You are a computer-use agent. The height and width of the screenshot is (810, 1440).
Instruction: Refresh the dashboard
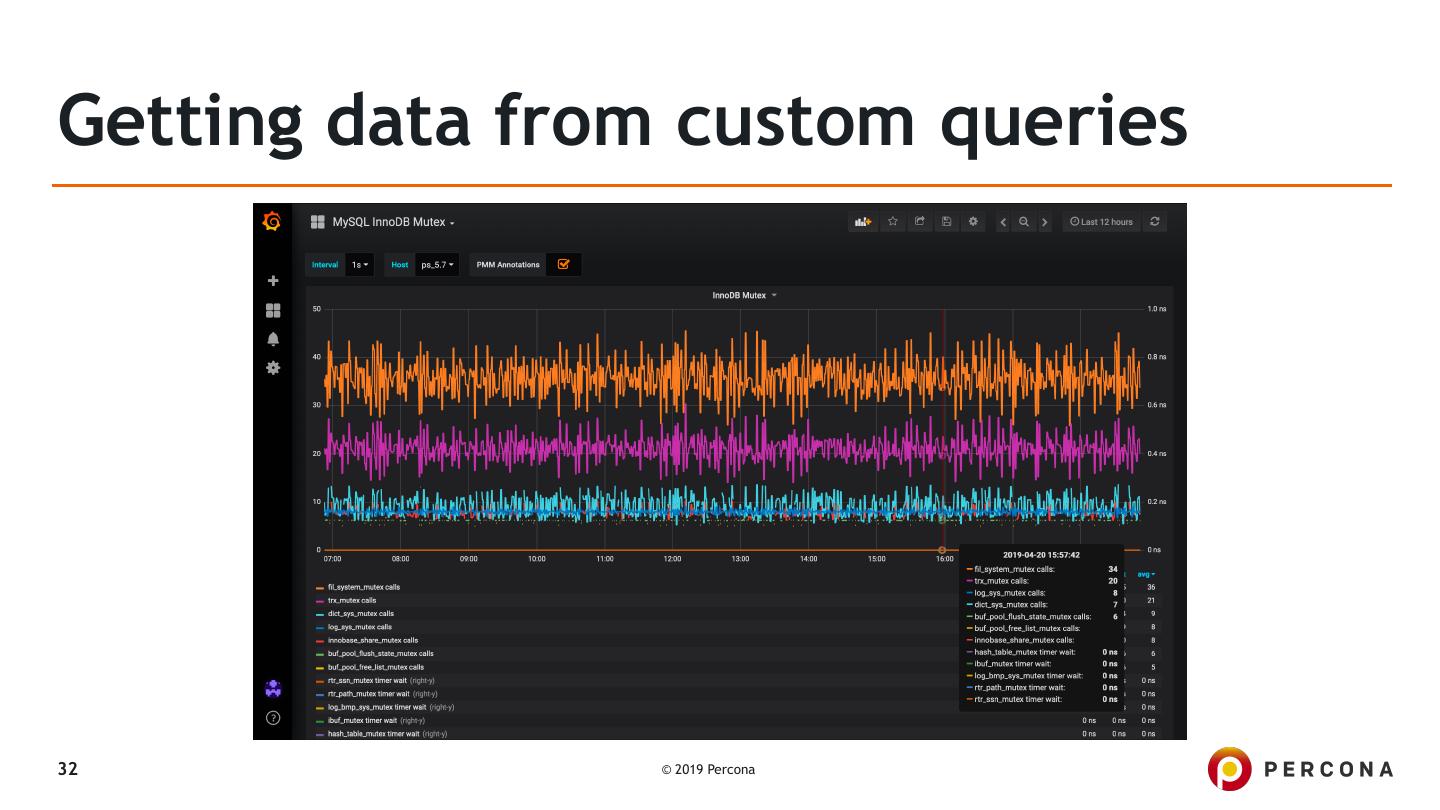click(1155, 222)
